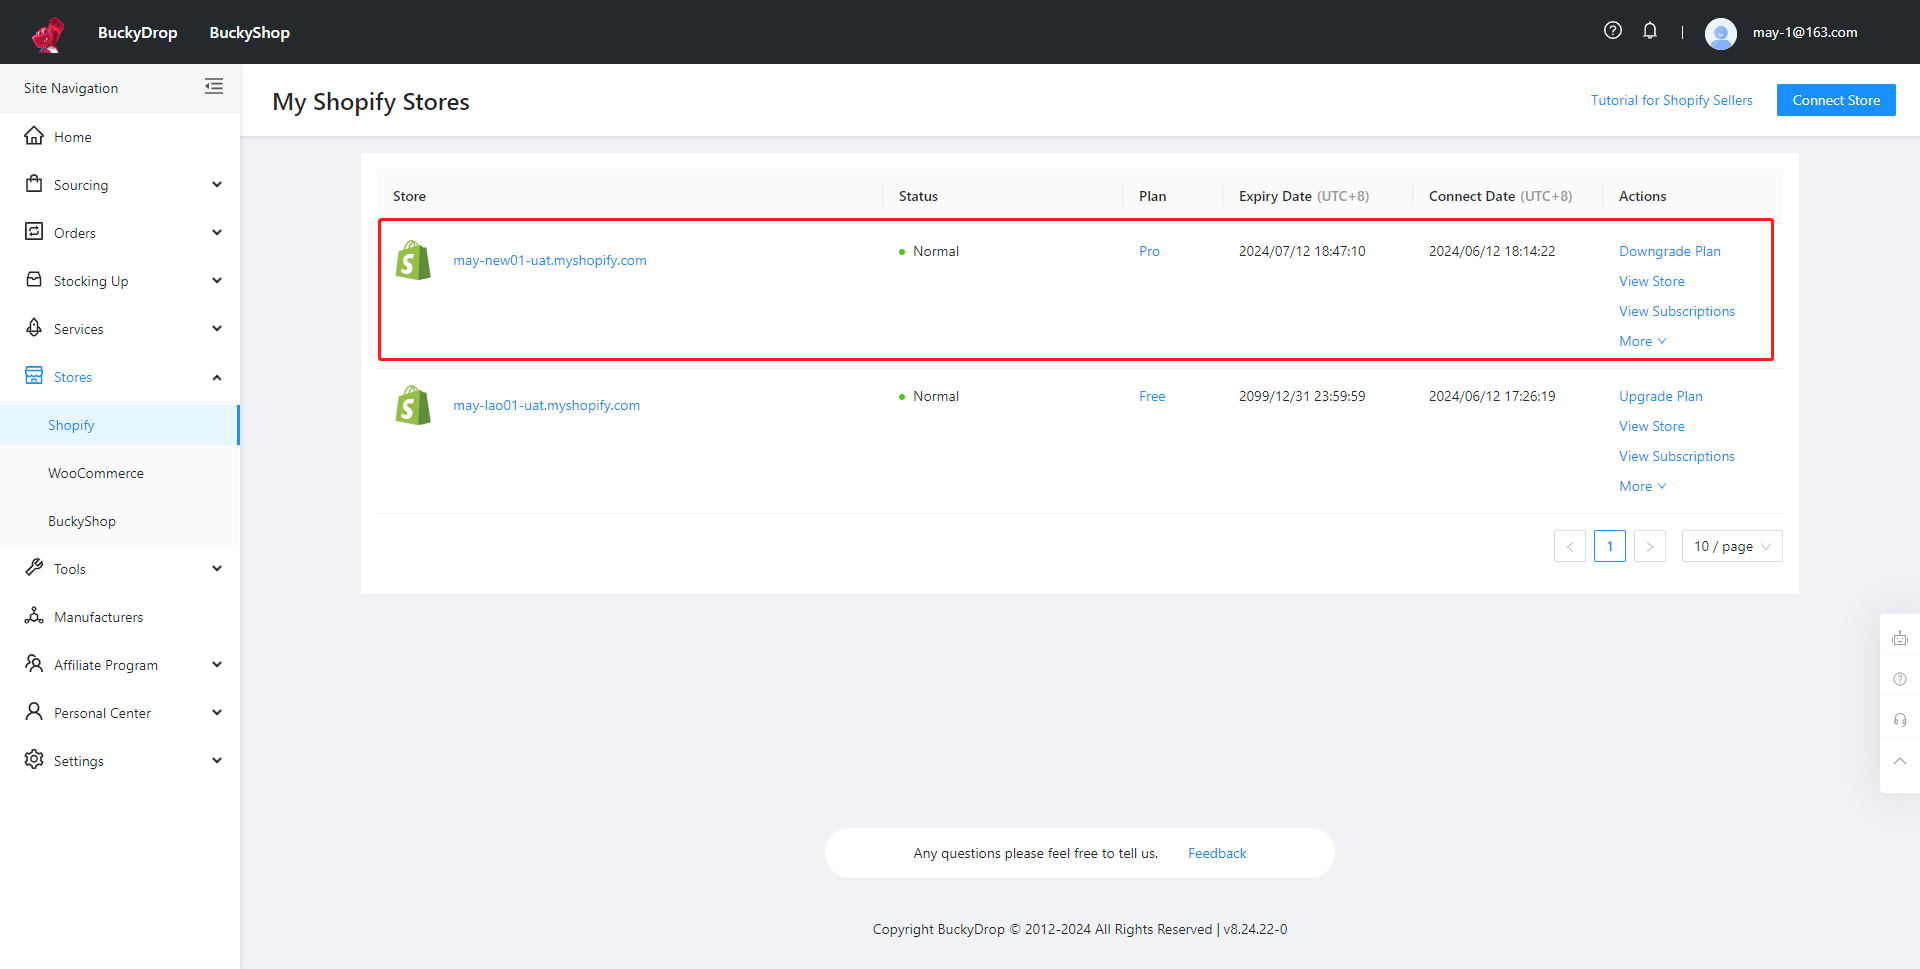View Subscriptions for may-new01-uat store
Image resolution: width=1920 pixels, height=969 pixels.
[1677, 311]
